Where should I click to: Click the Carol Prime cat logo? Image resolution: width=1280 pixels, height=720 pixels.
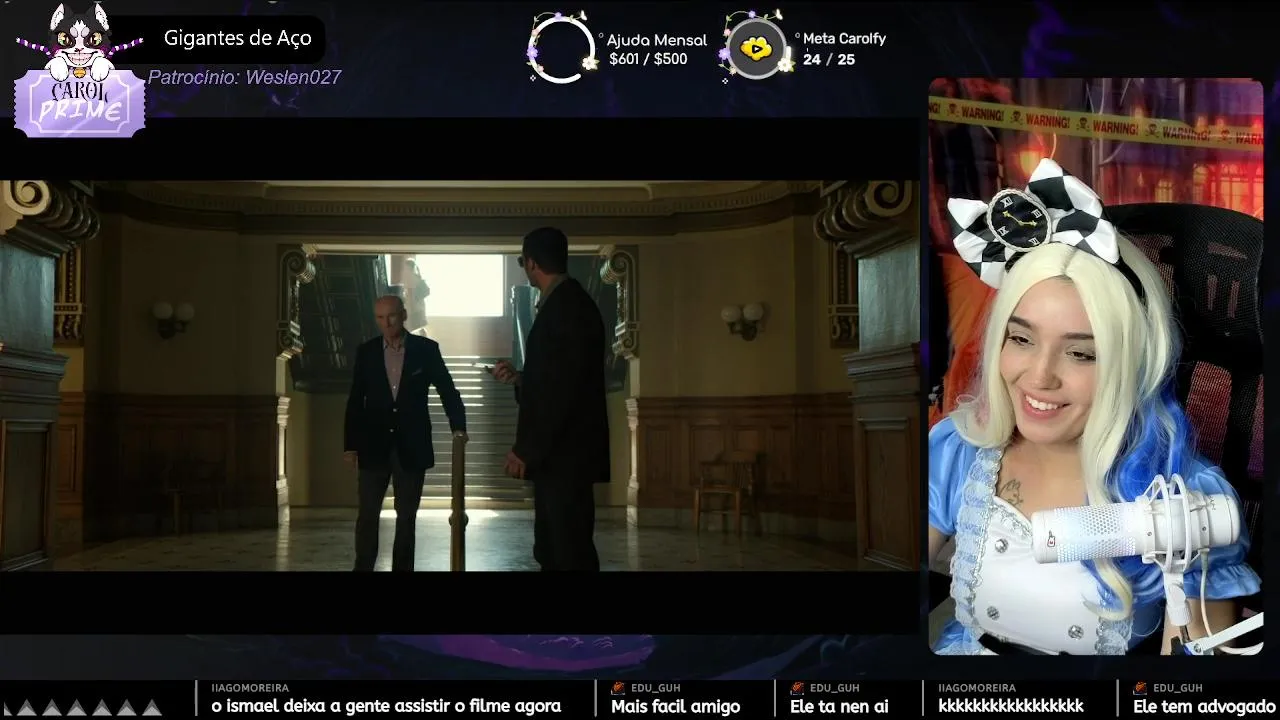click(x=79, y=70)
